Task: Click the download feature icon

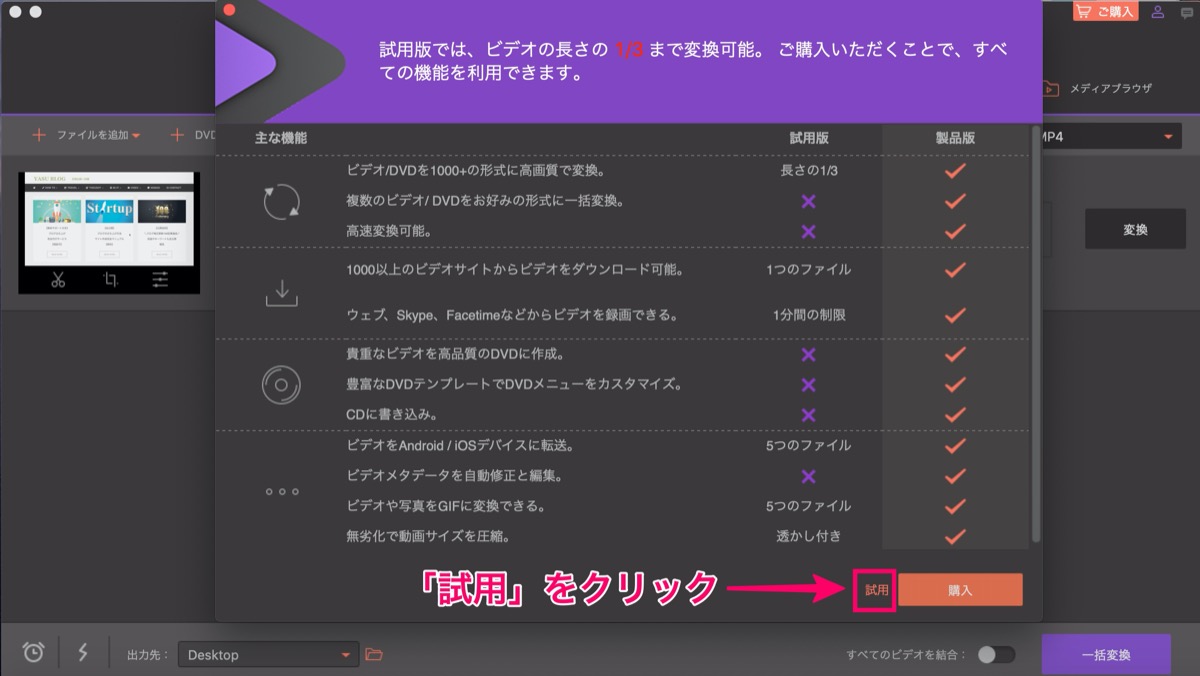Action: (281, 292)
